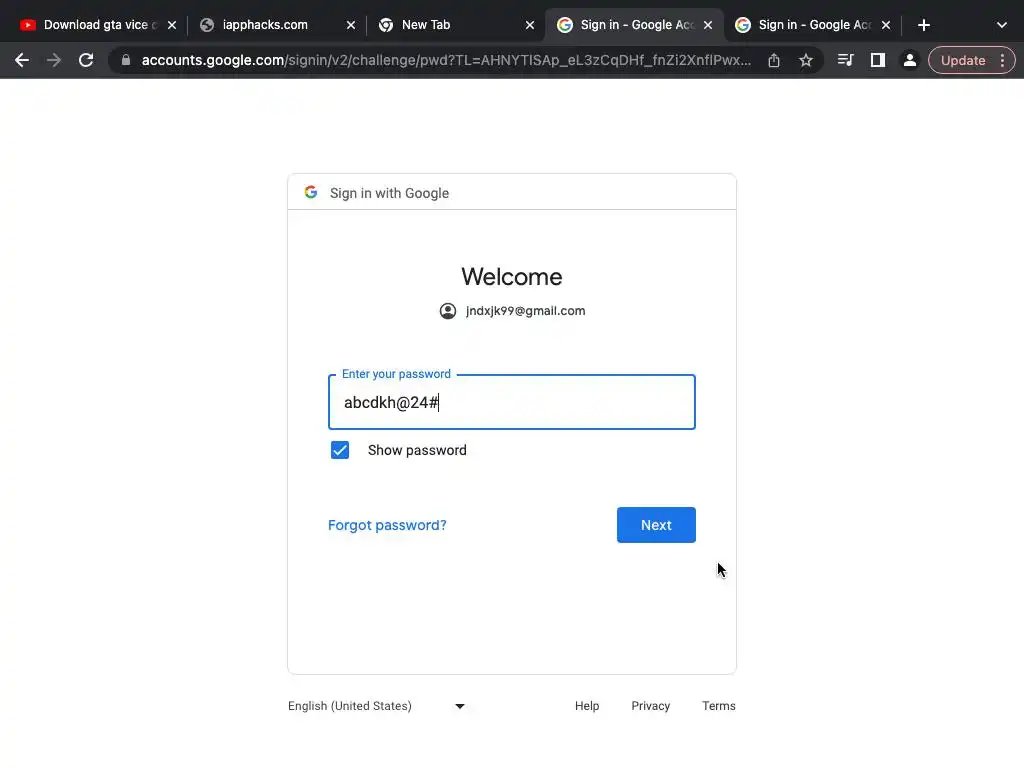
Task: Click the Forgot password? link
Action: (387, 525)
